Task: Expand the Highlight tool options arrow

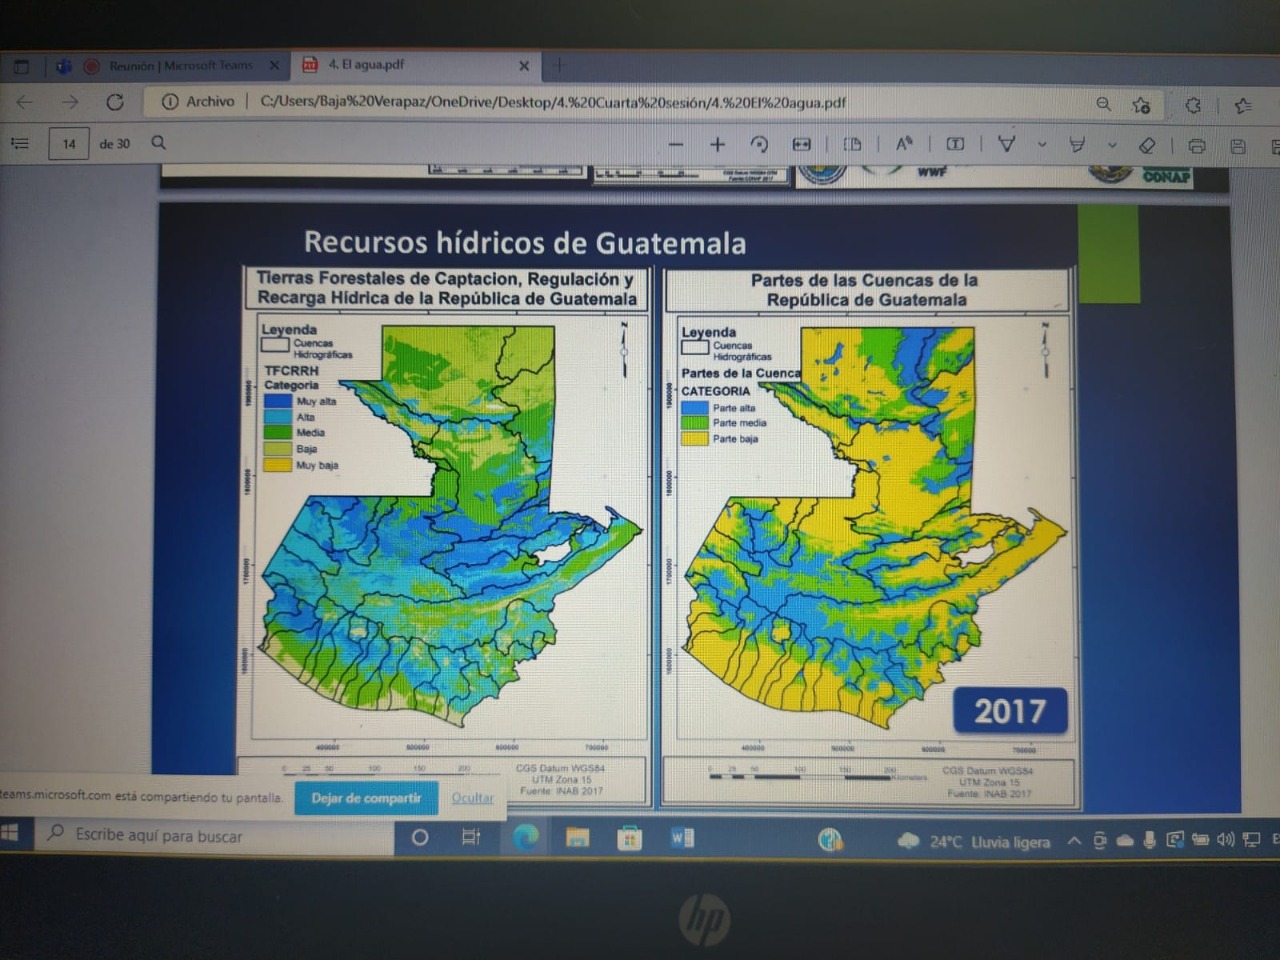Action: coord(1112,145)
